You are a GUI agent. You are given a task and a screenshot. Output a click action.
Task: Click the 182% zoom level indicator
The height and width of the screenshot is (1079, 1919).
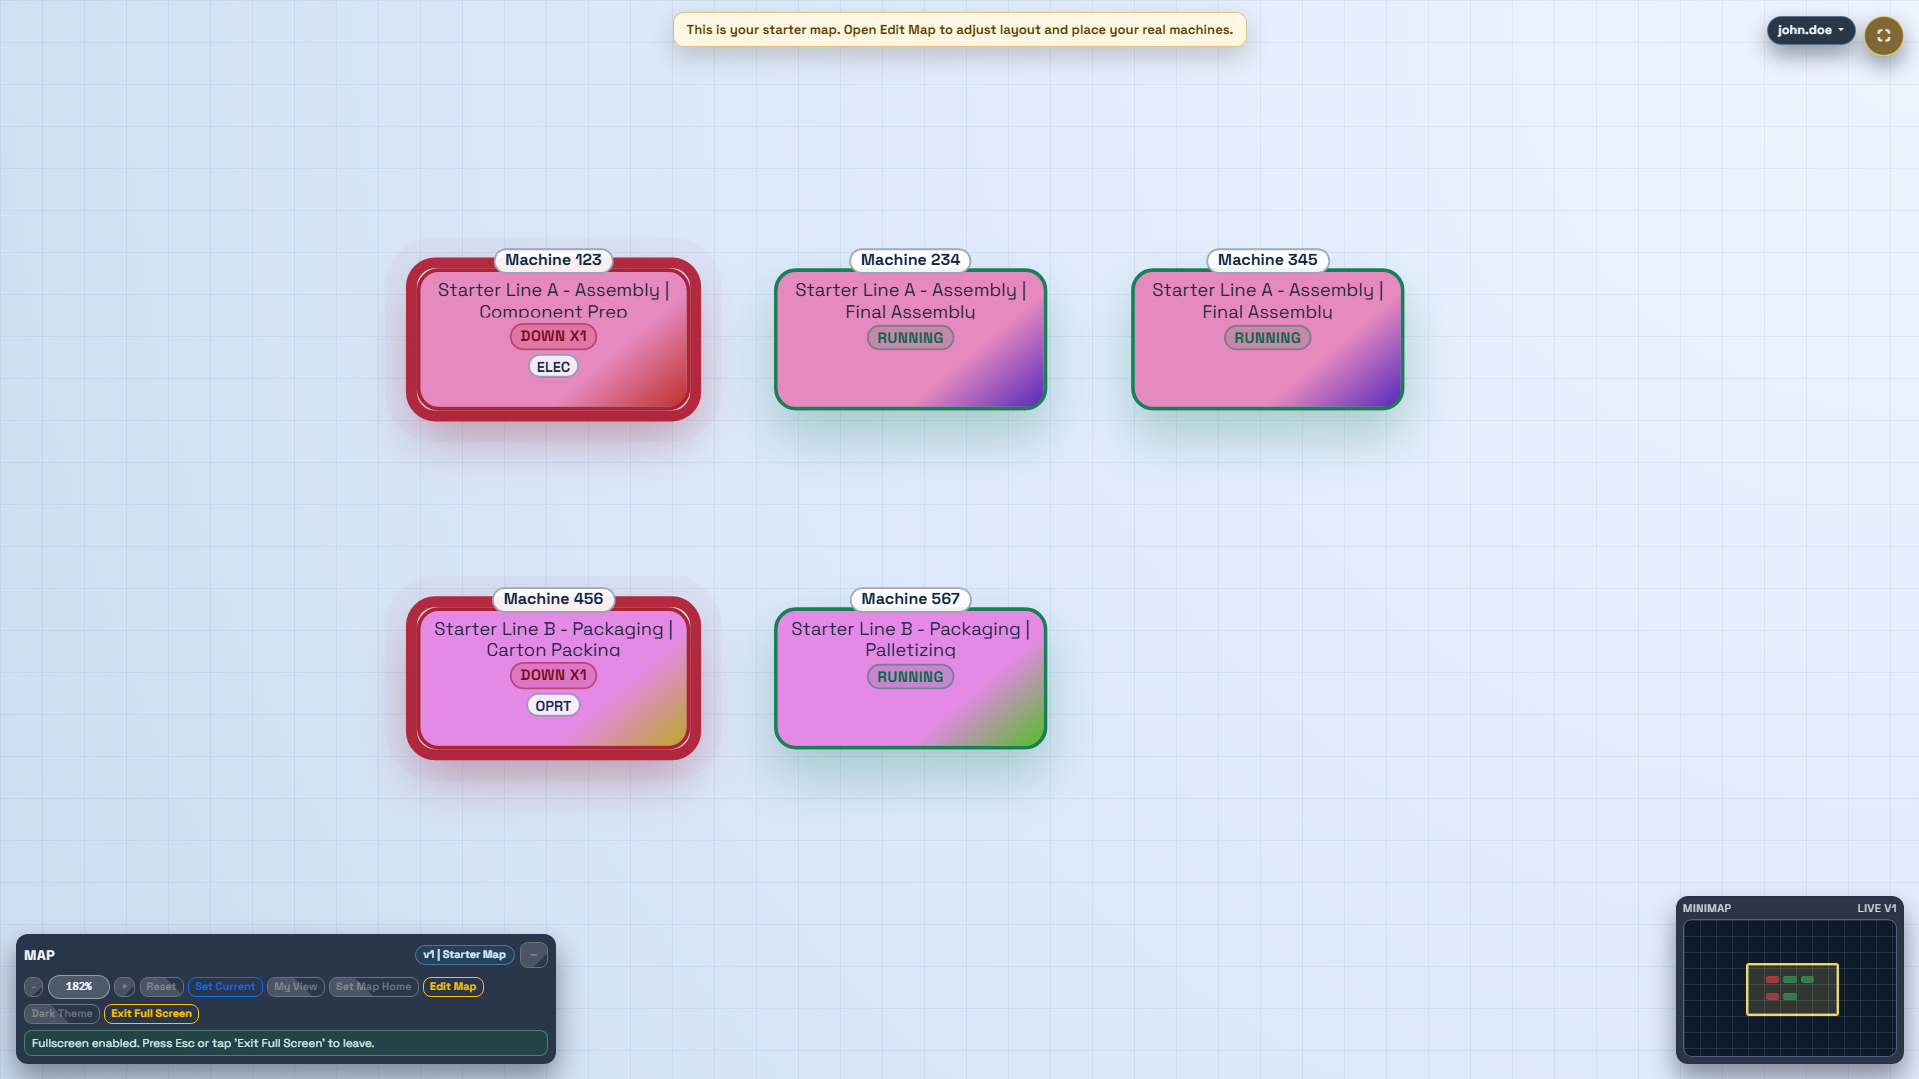tap(78, 987)
